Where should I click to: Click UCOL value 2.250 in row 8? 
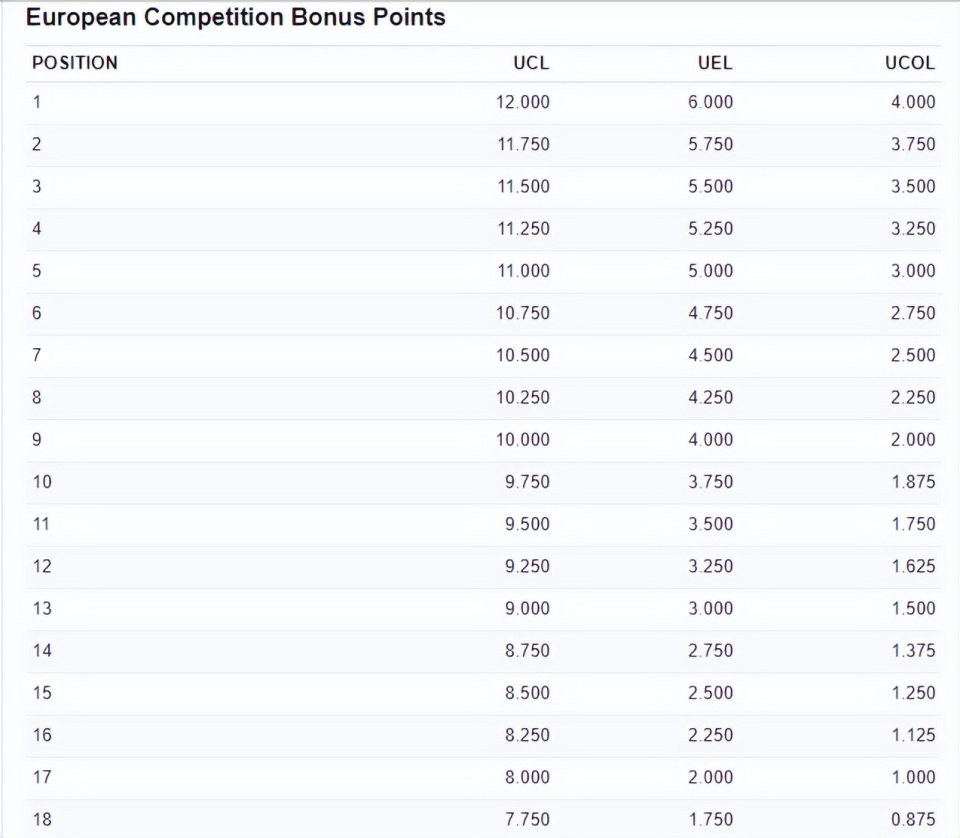[x=913, y=397]
